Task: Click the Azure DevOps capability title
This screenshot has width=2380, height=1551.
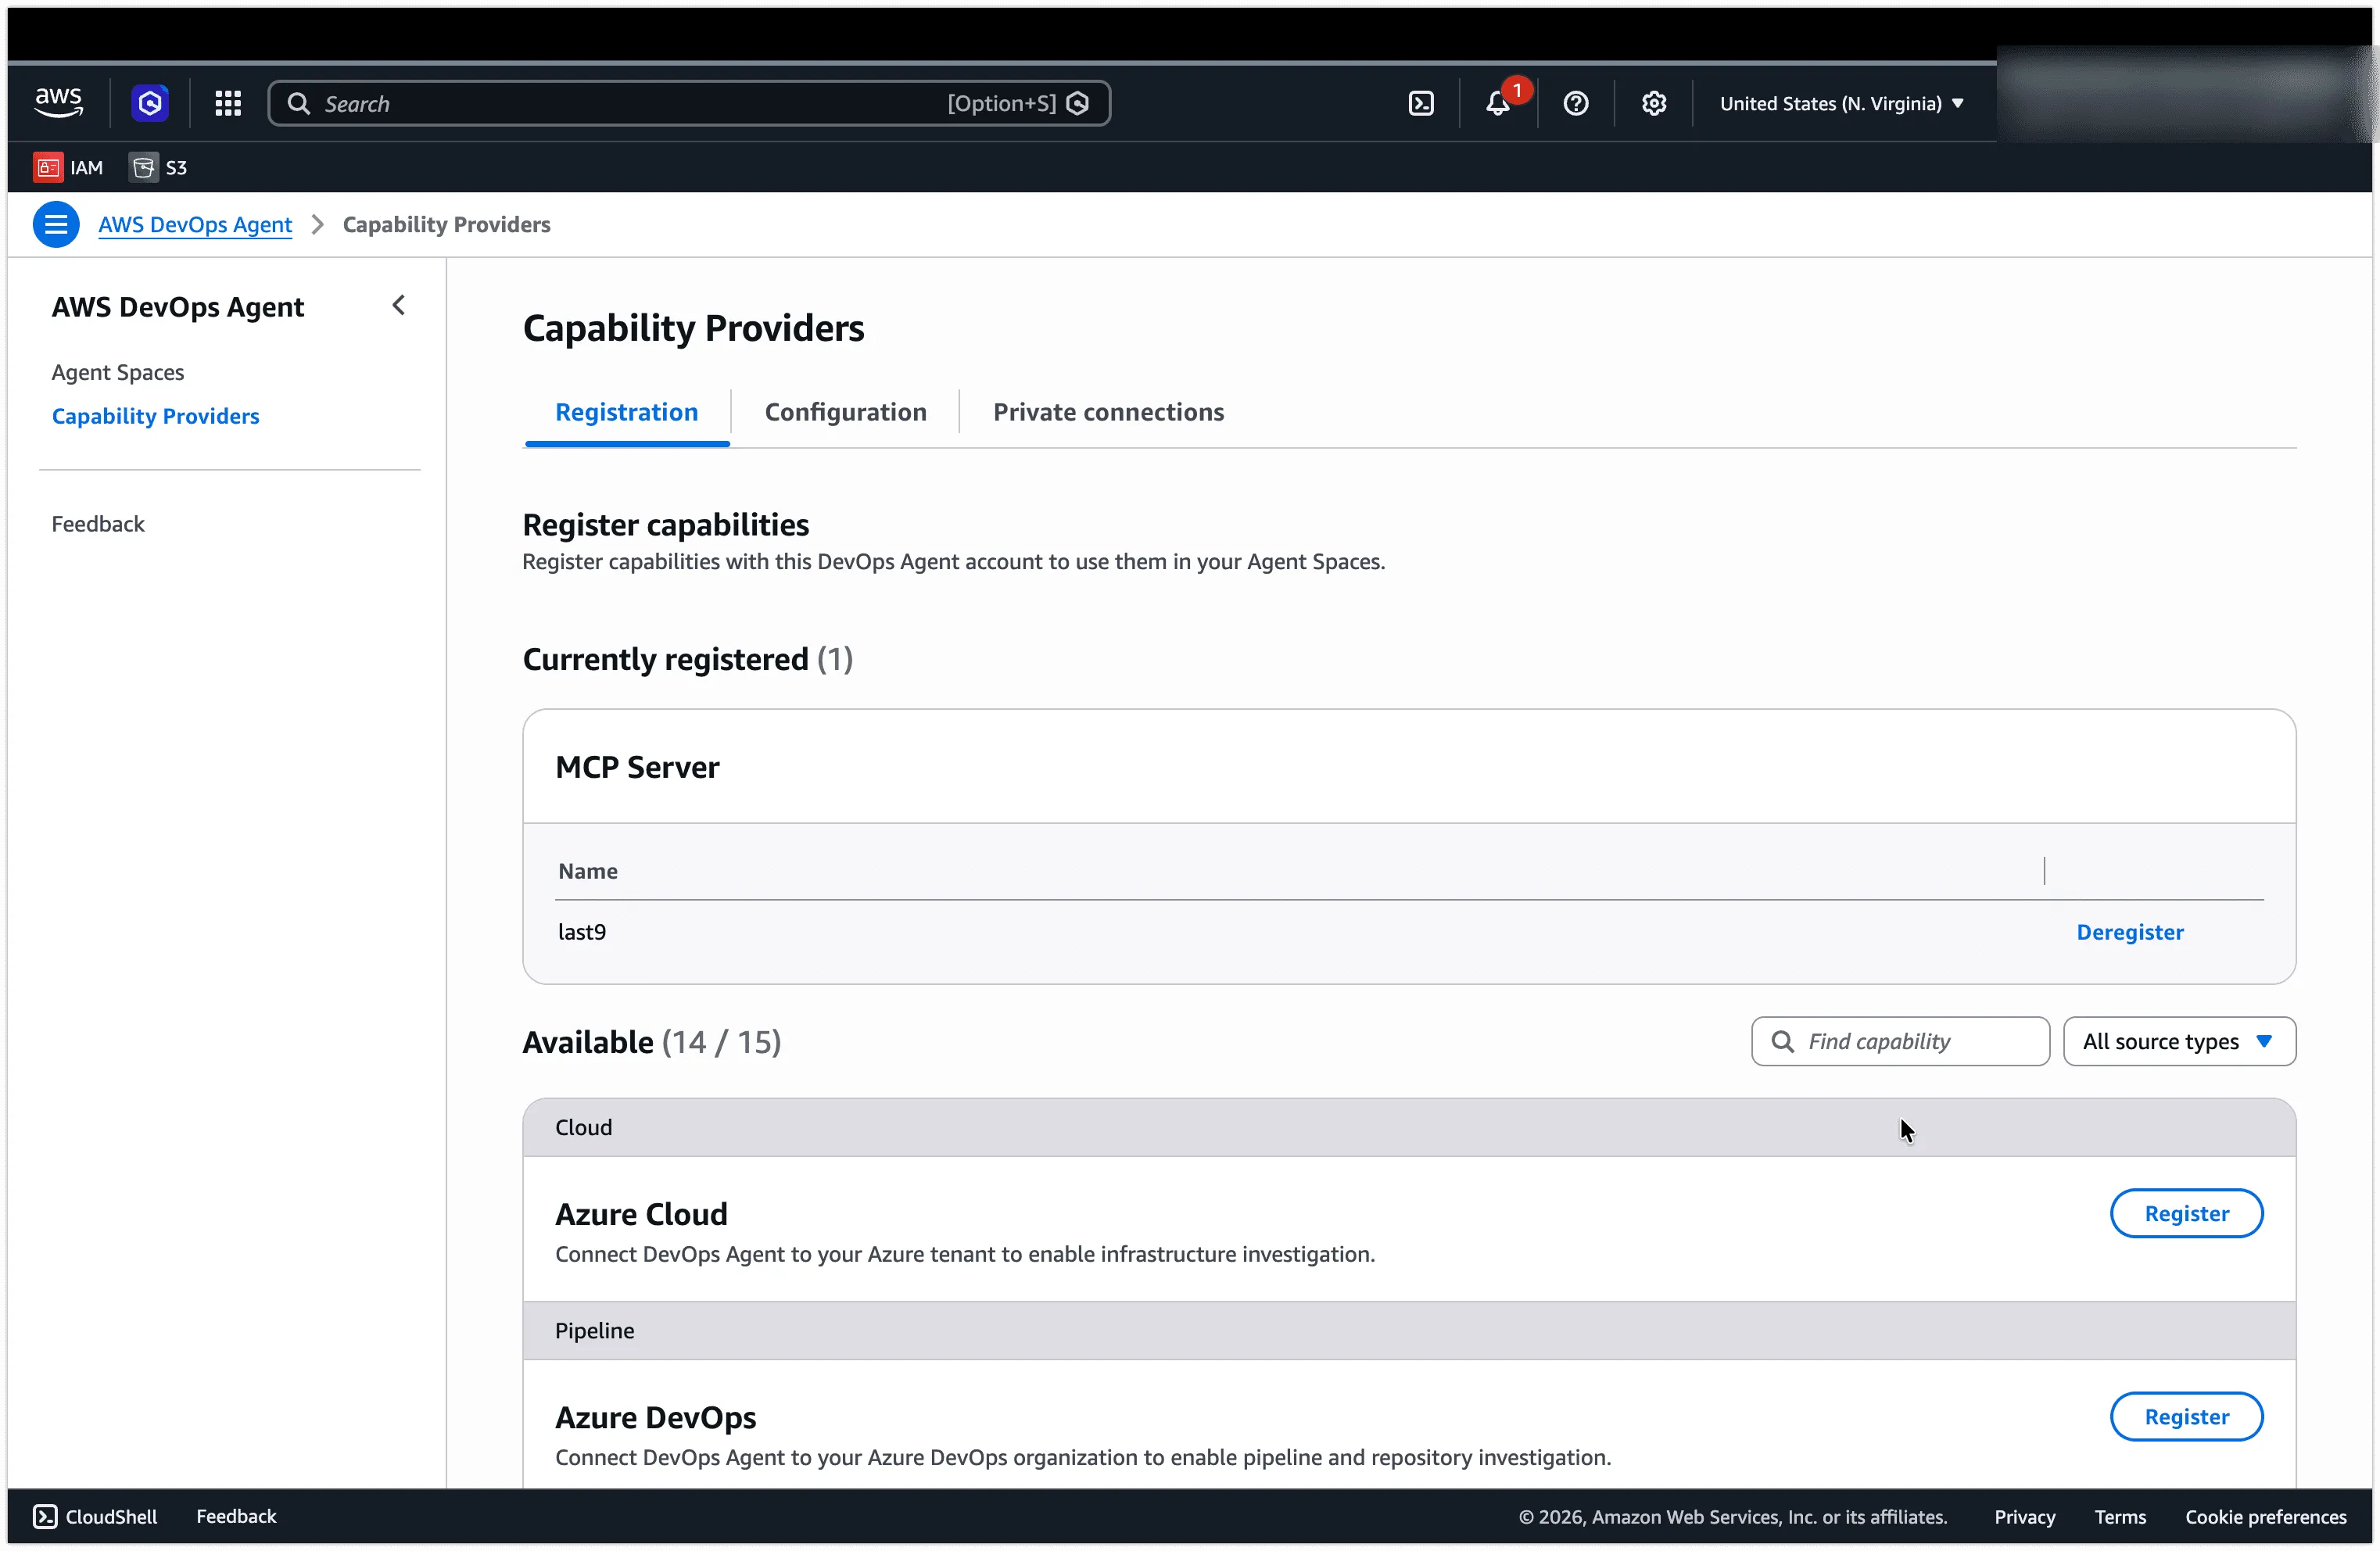Action: pos(655,1417)
